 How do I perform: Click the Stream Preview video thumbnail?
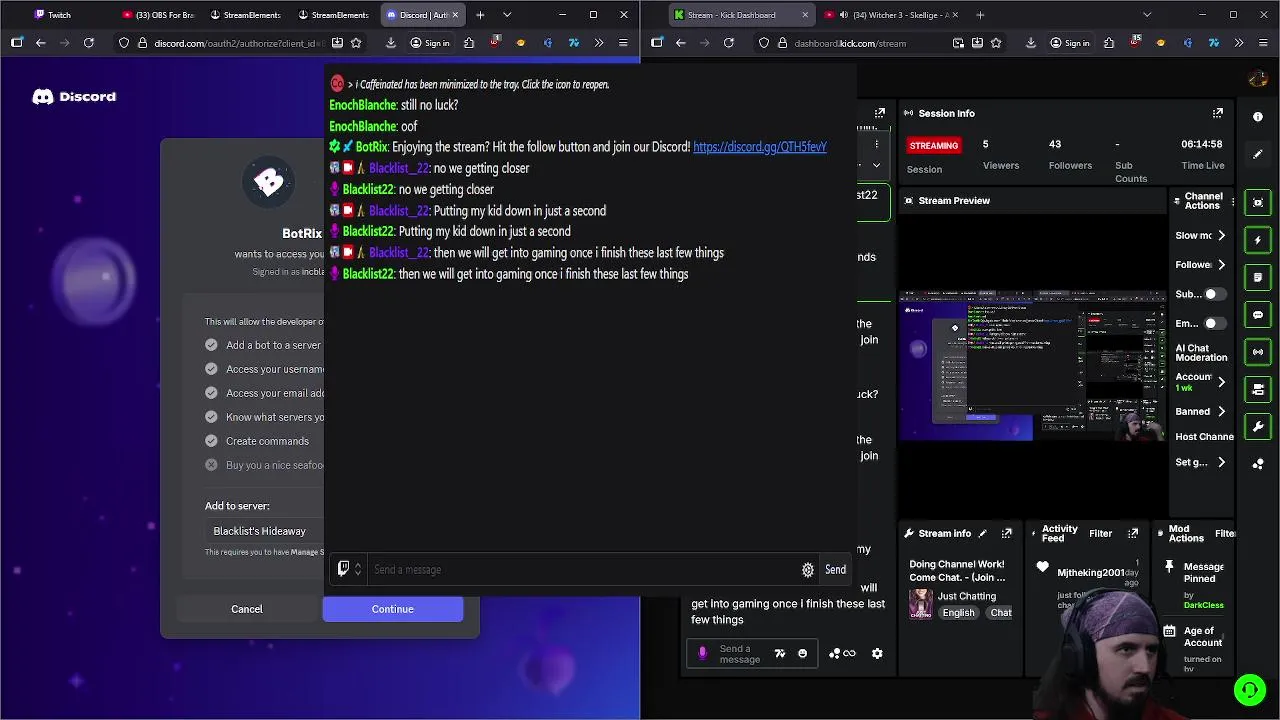click(1032, 366)
